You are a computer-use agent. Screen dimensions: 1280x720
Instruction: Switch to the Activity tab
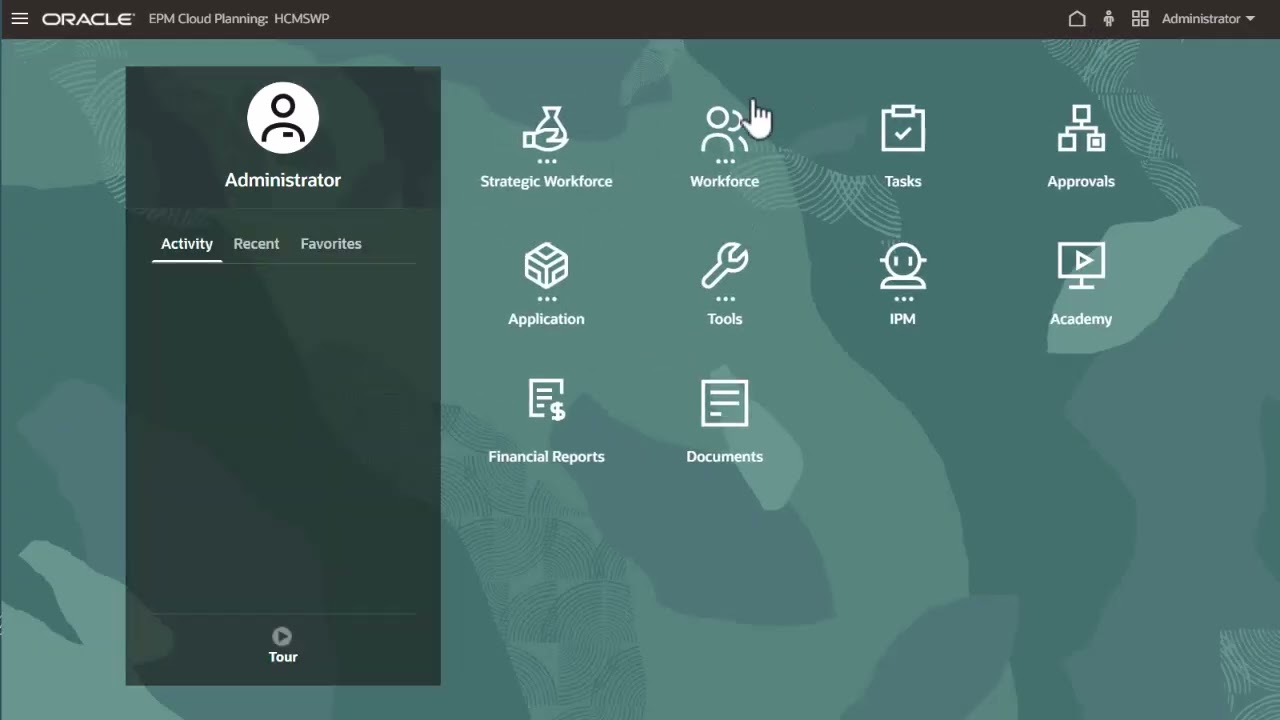pos(187,244)
